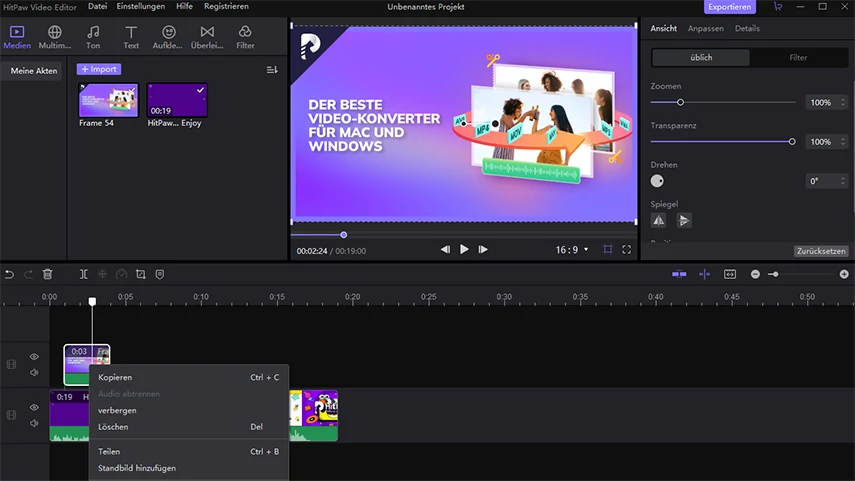Toggle visibility of the upper track
This screenshot has height=481, width=855.
[x=34, y=357]
